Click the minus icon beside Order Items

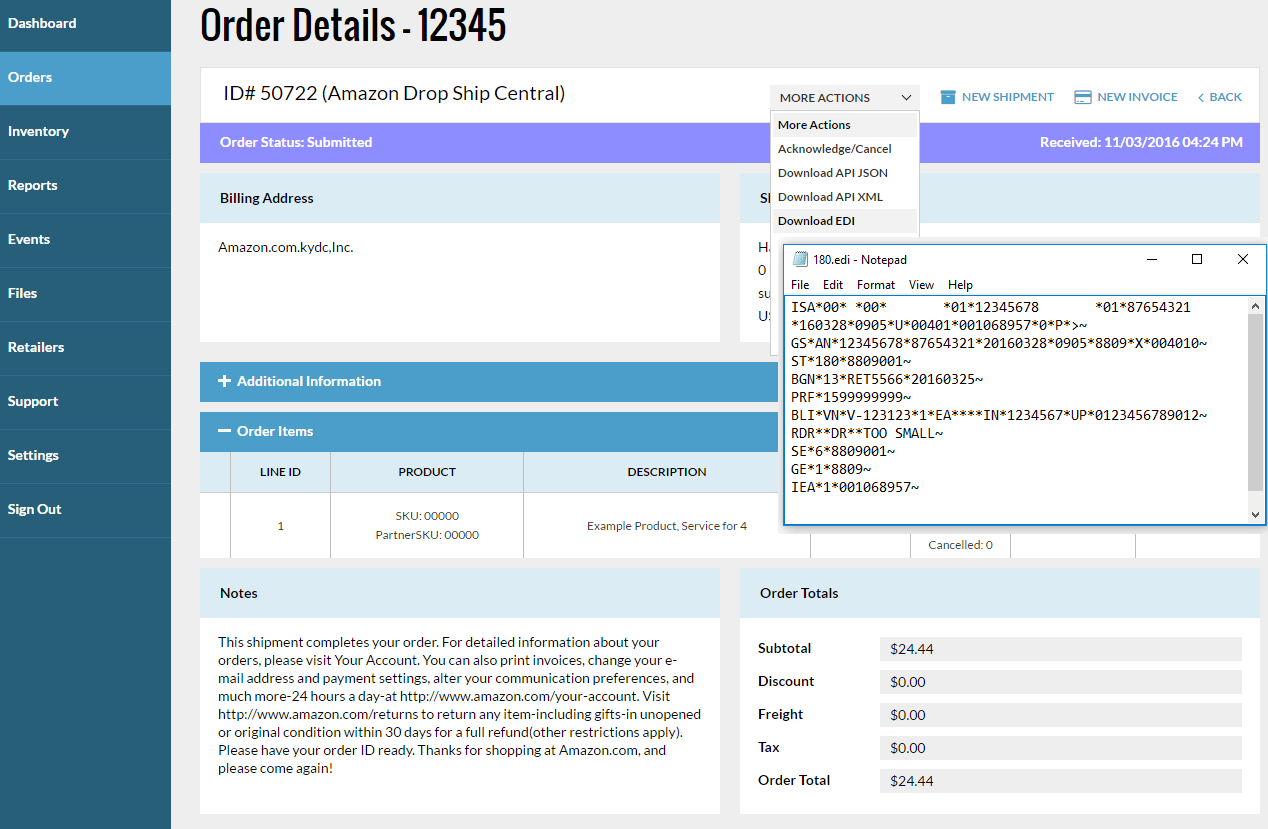point(224,431)
